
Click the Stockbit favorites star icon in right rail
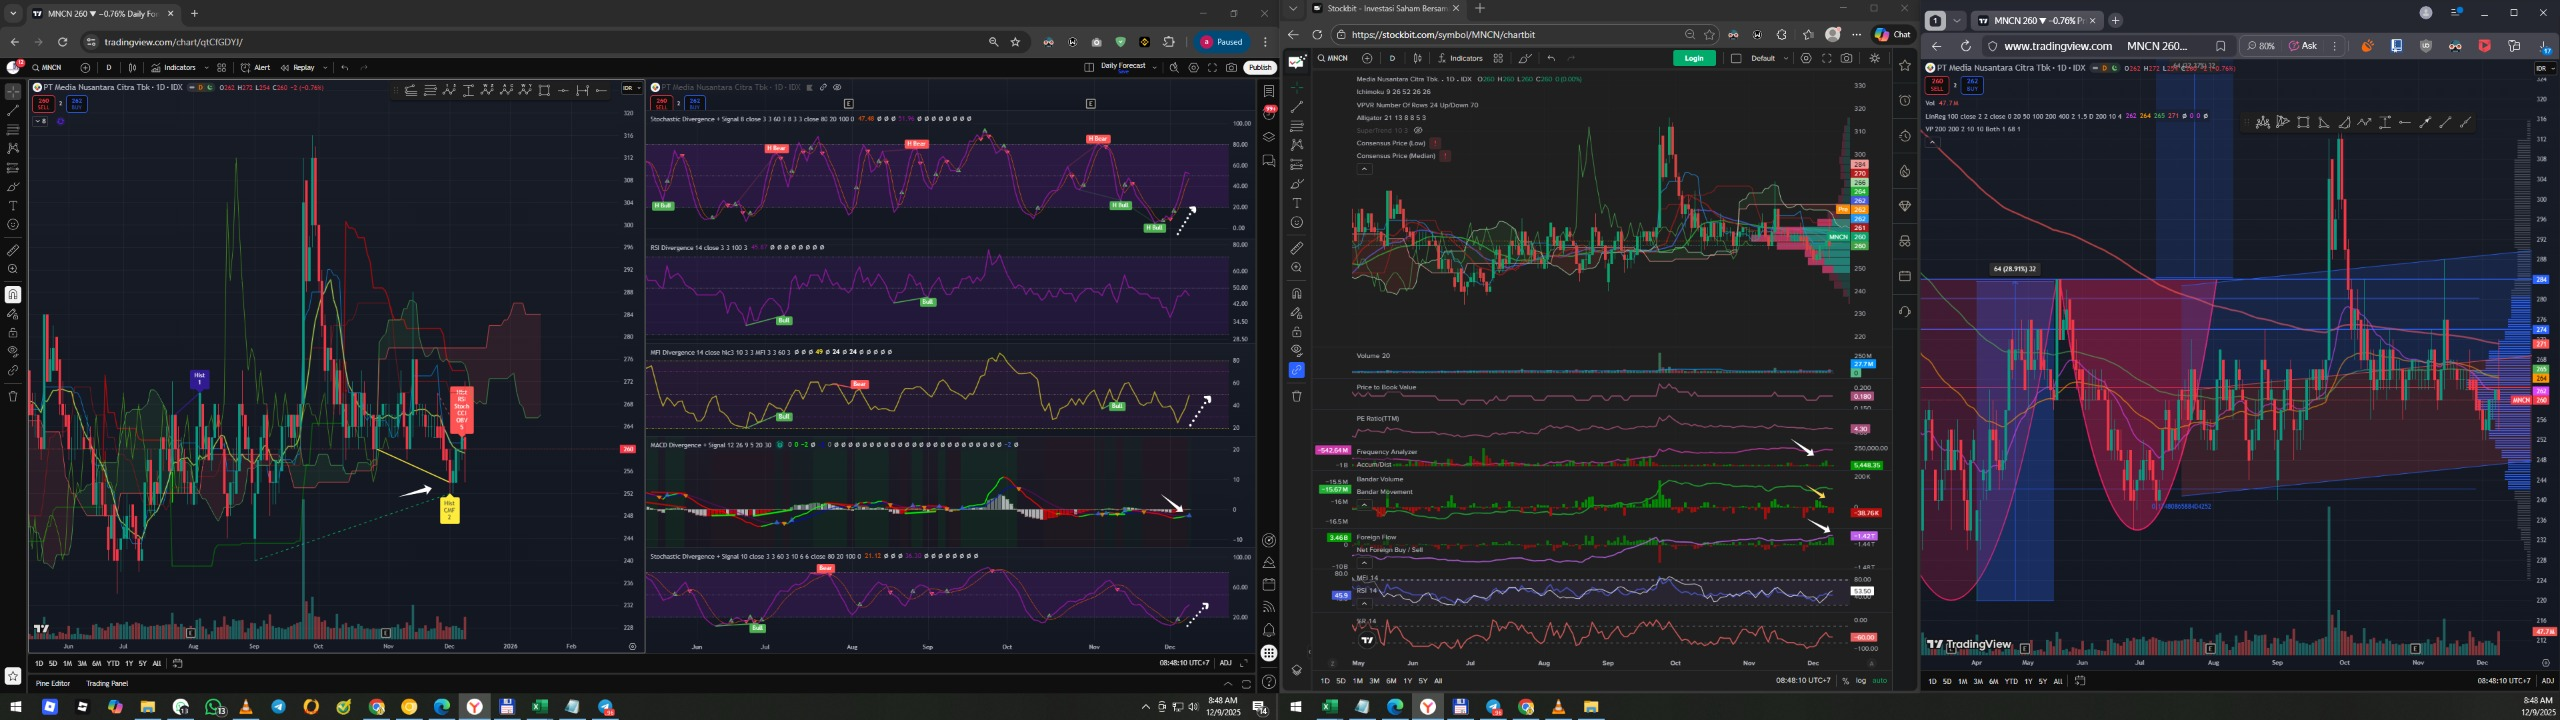point(1904,65)
